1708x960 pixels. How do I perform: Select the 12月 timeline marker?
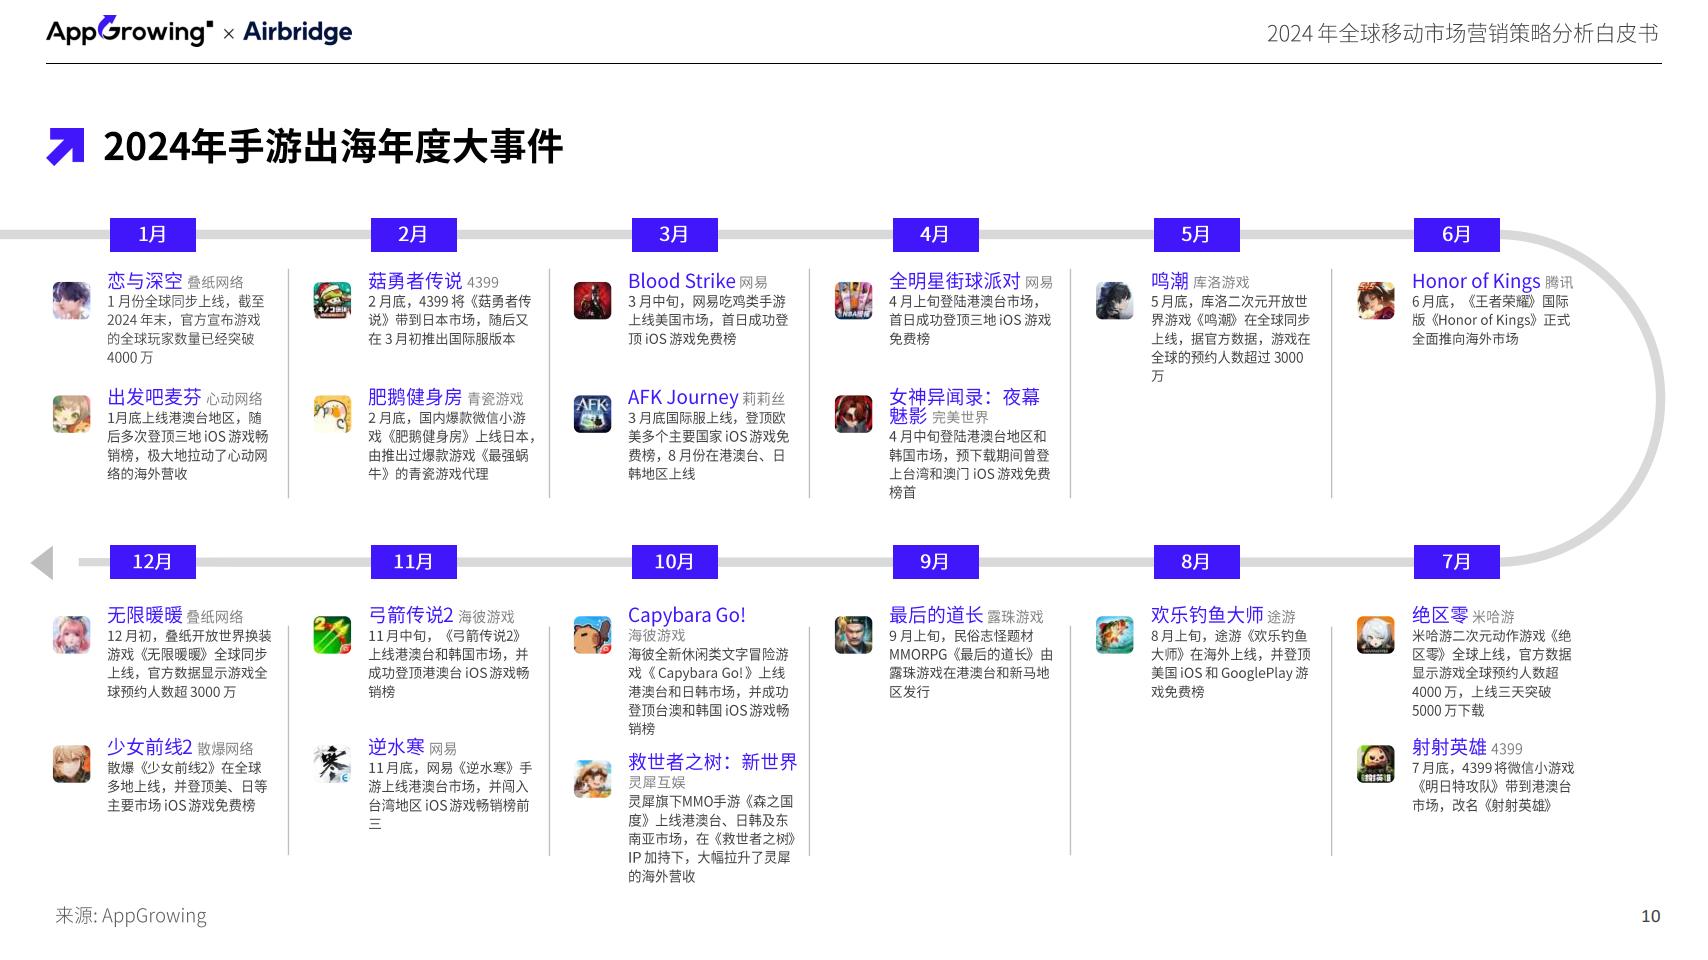pyautogui.click(x=152, y=562)
